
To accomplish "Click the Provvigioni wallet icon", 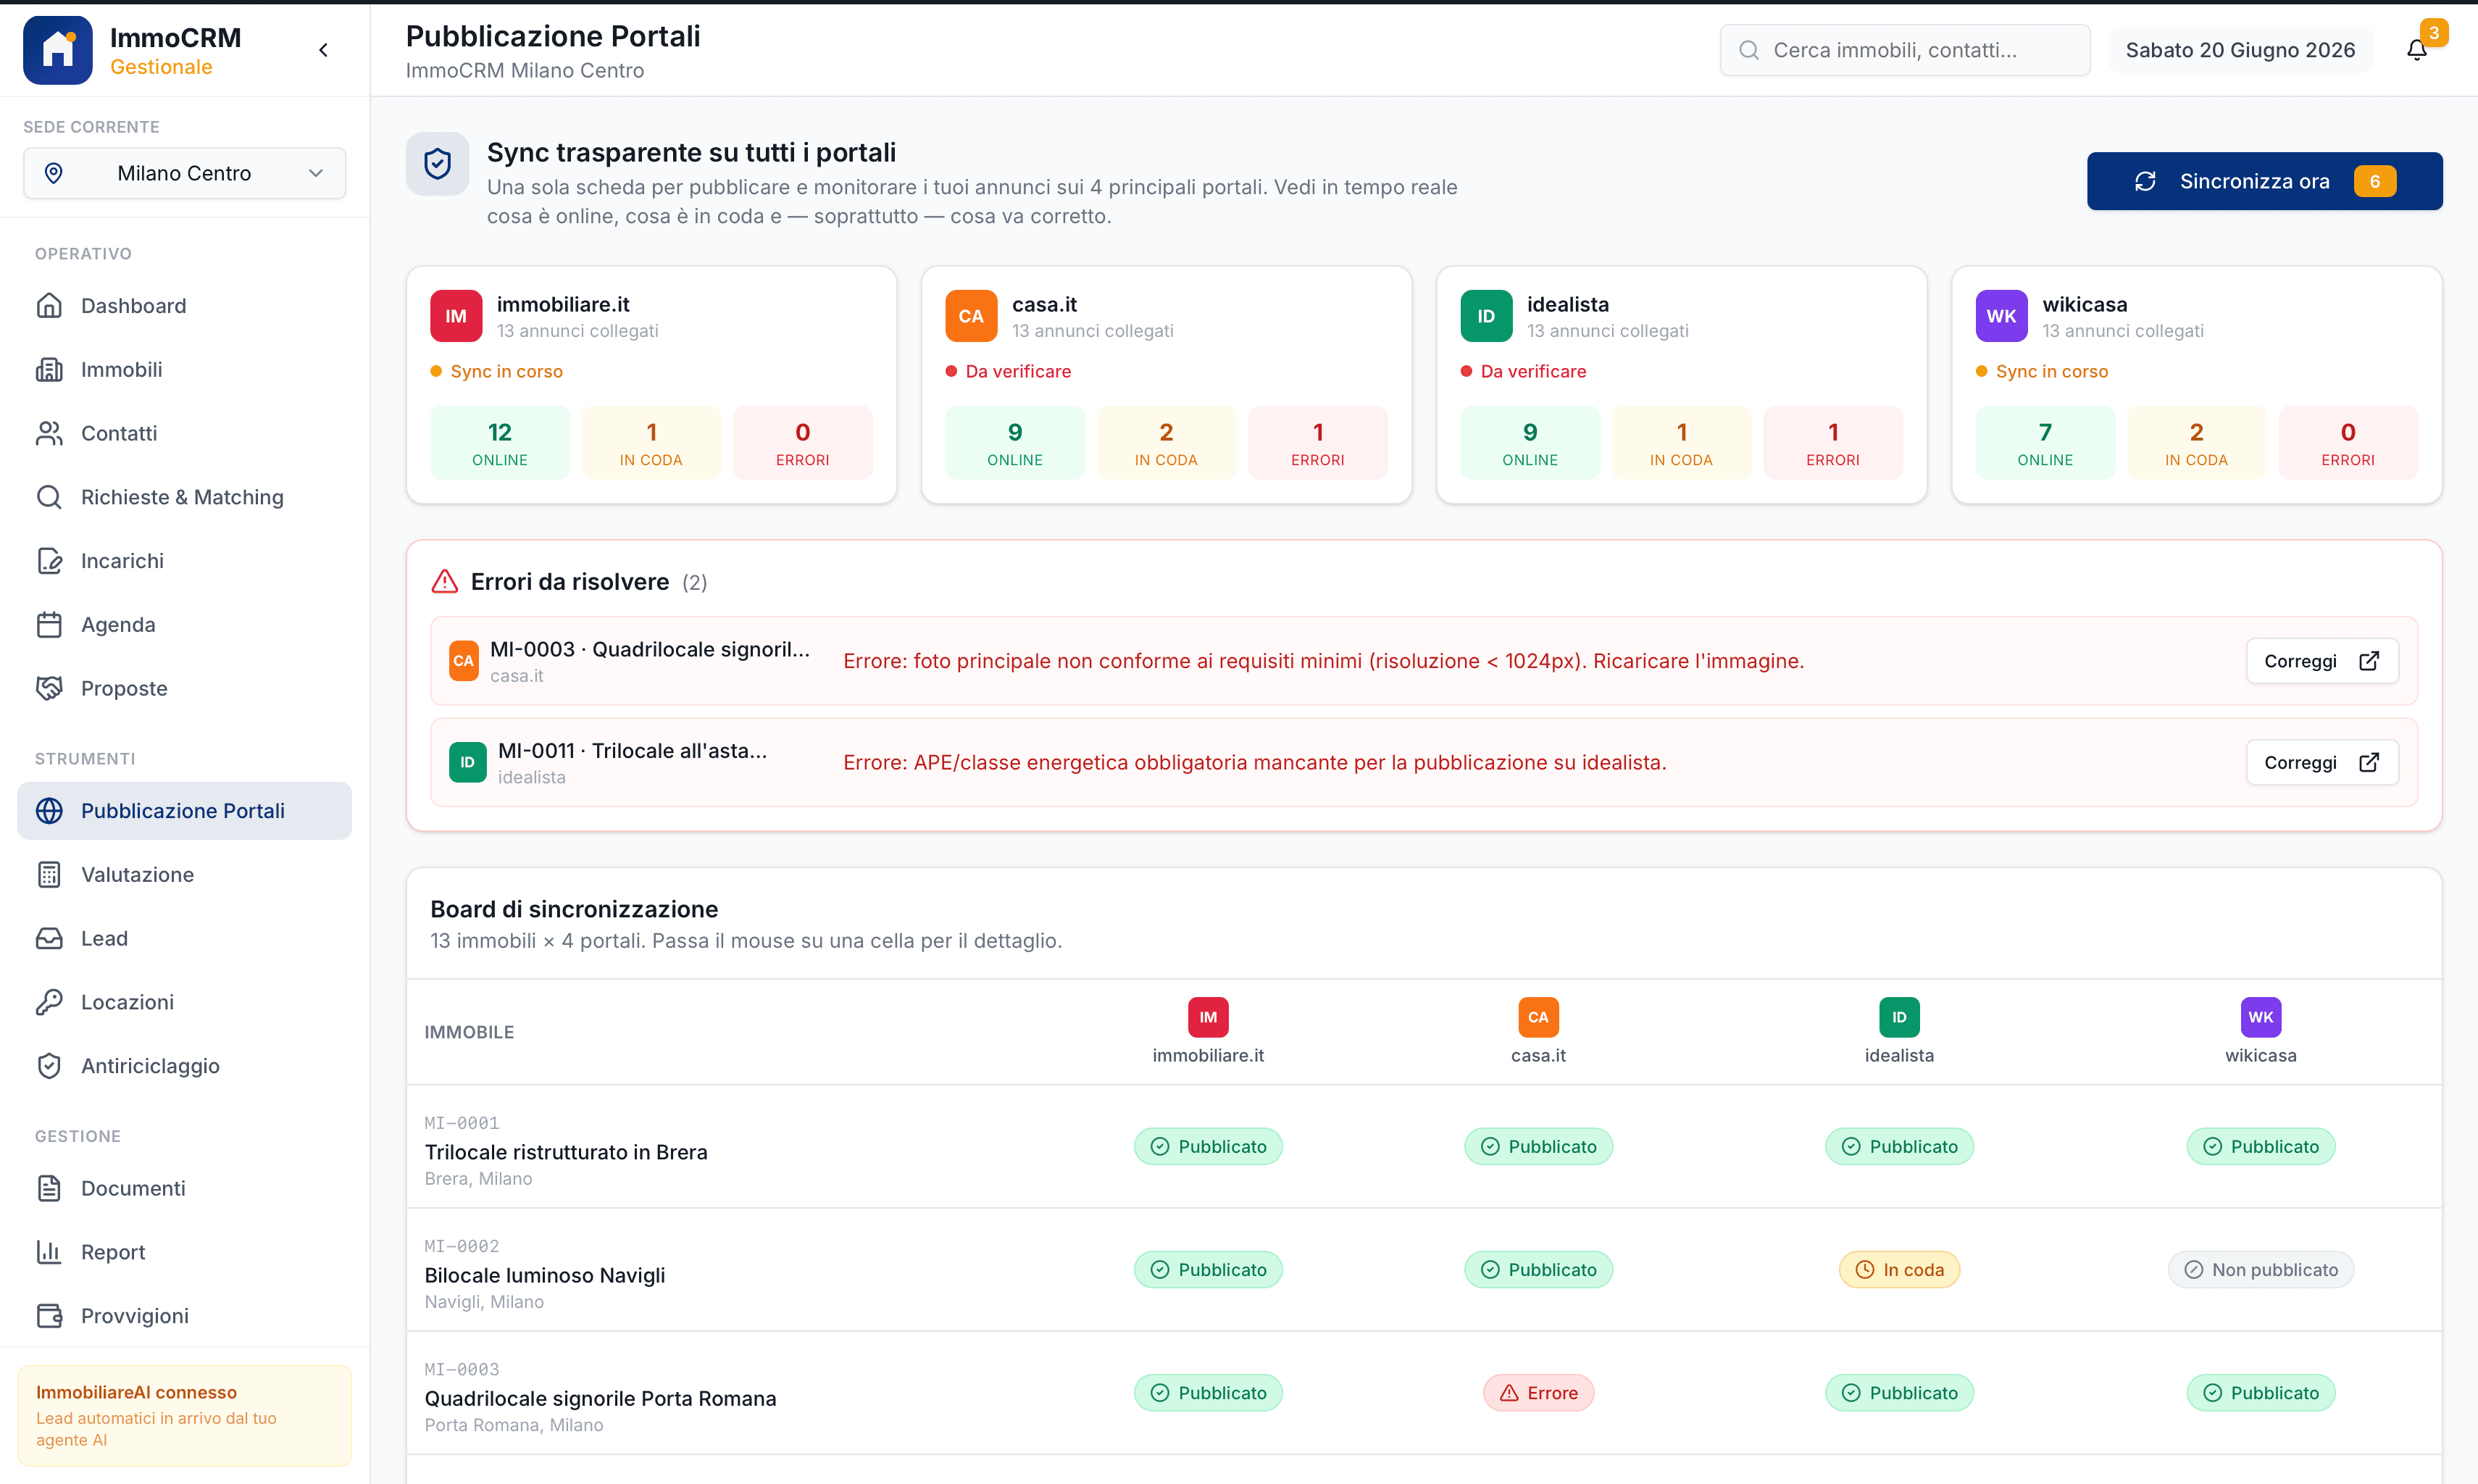I will (x=49, y=1316).
